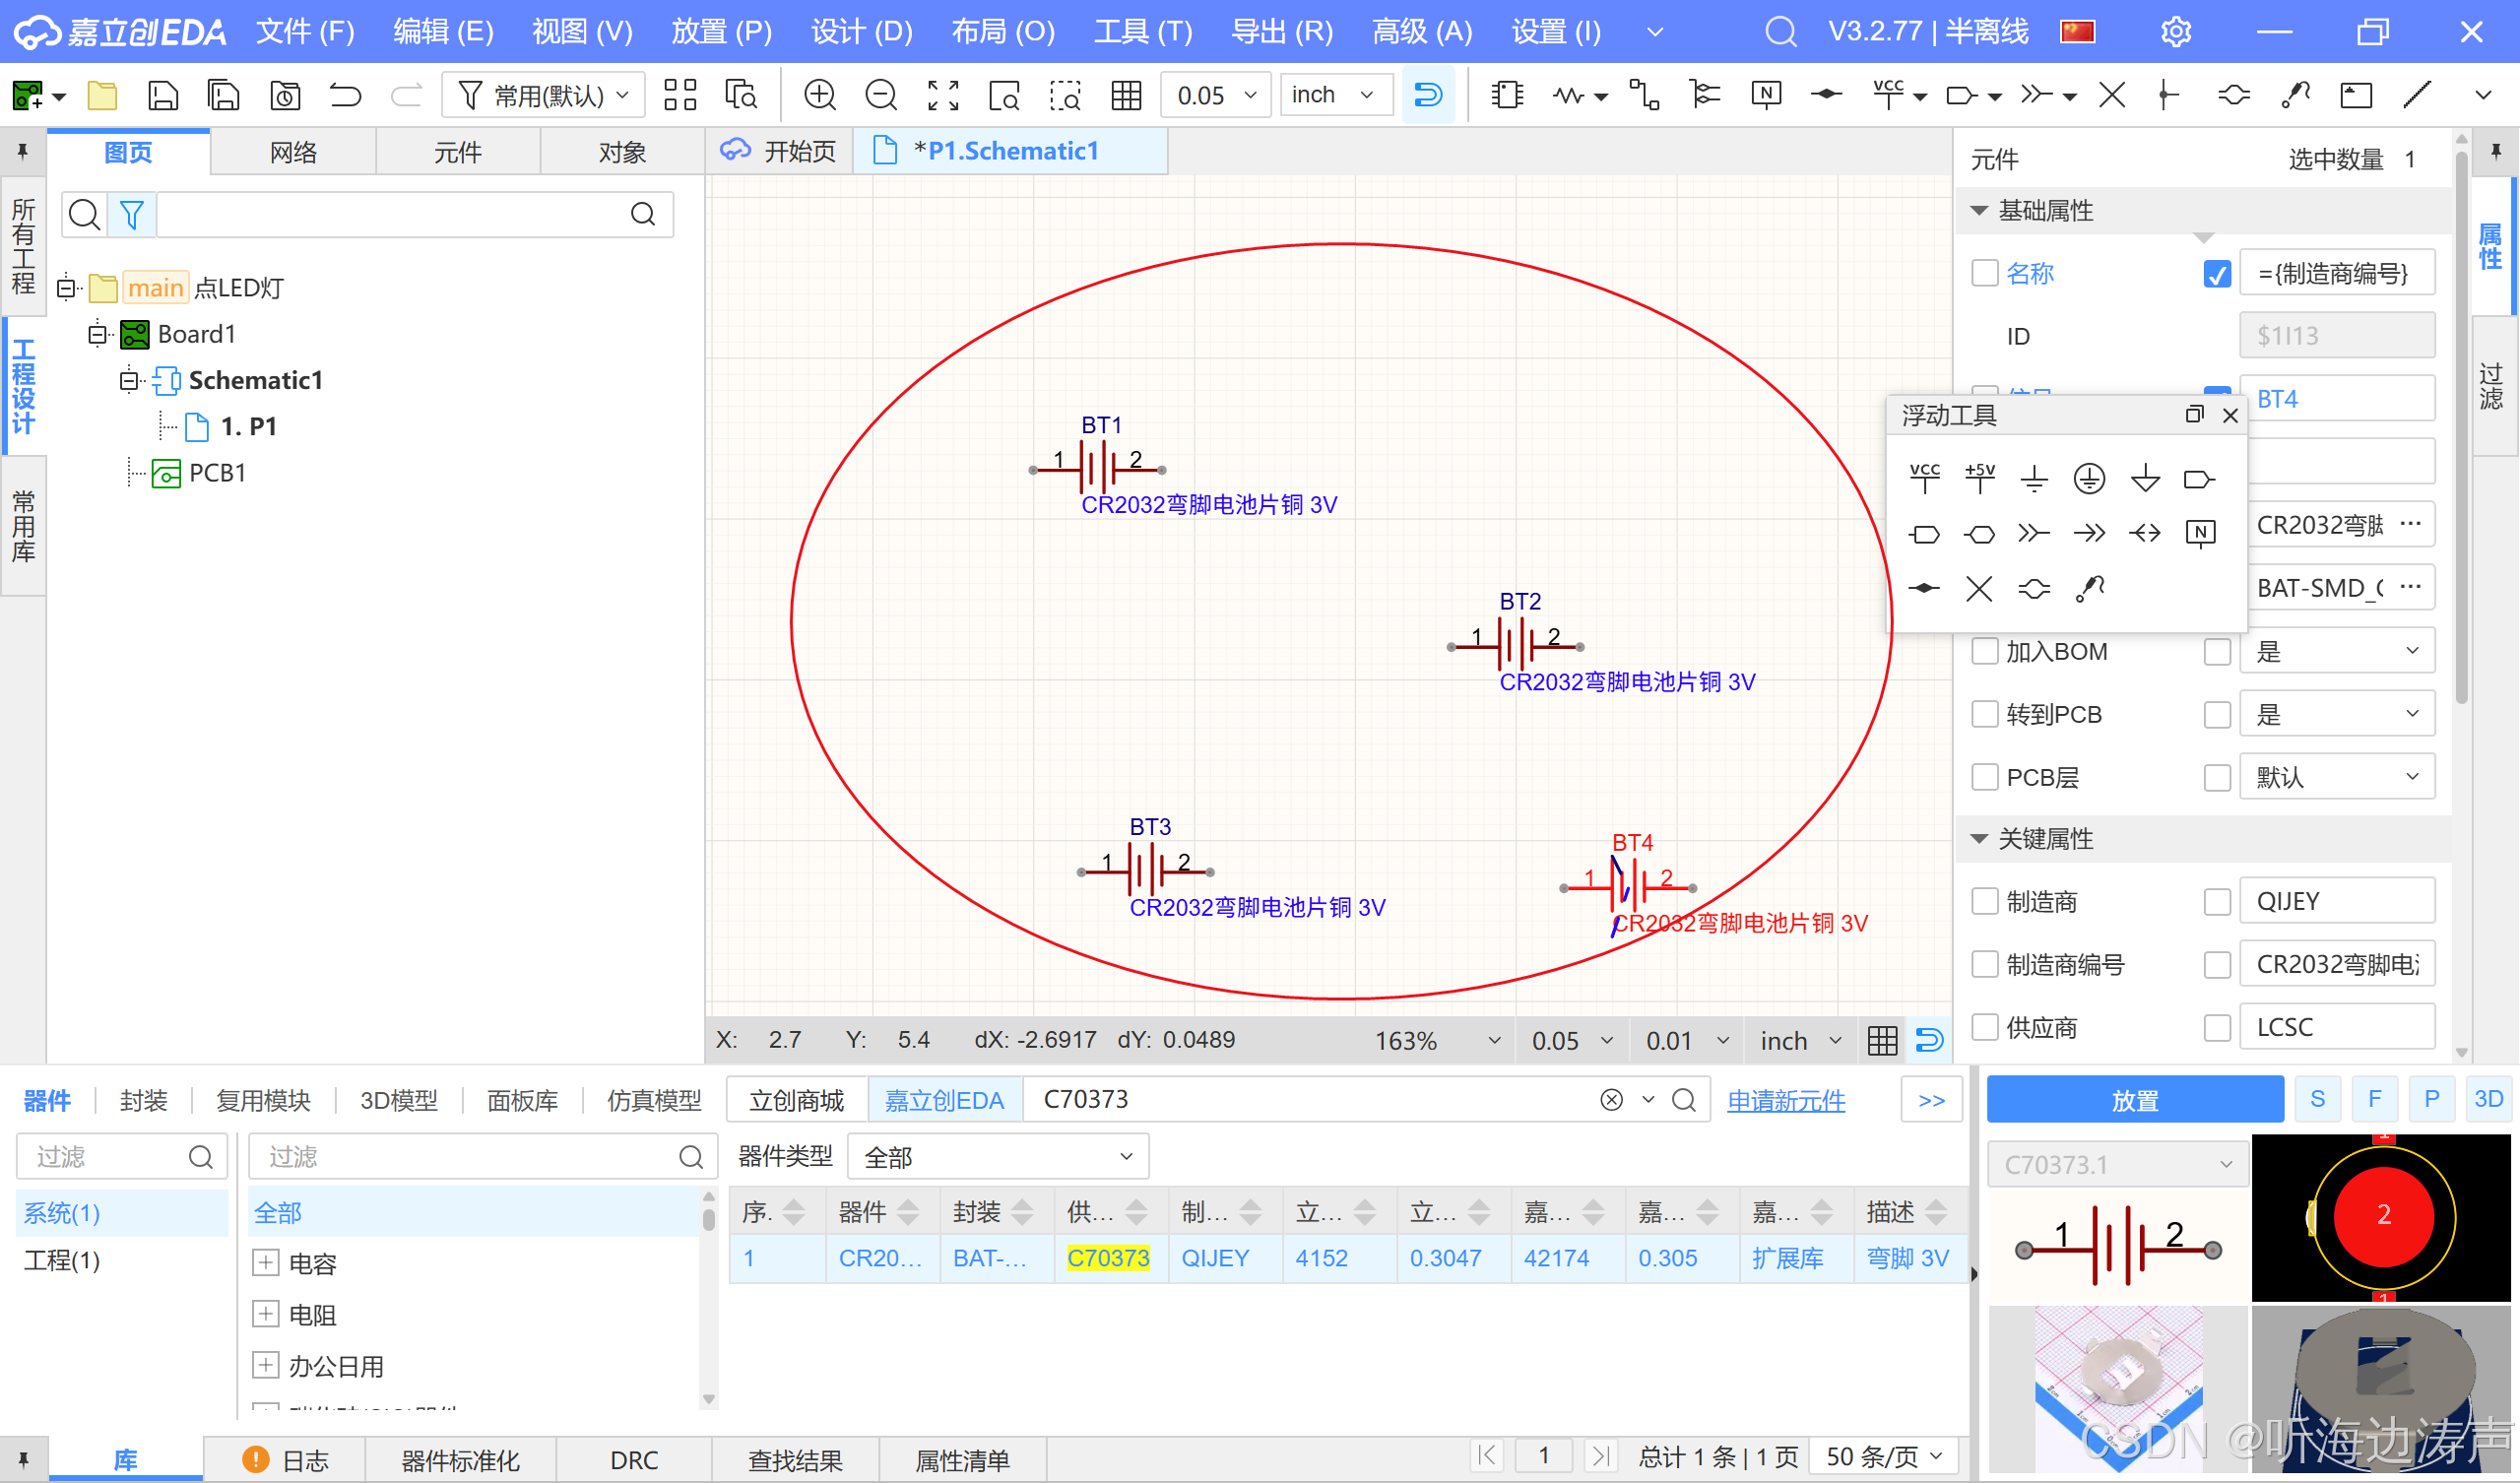This screenshot has width=2520, height=1483.
Task: Select the +5V power symbol in 浮动工具
Action: point(1979,478)
